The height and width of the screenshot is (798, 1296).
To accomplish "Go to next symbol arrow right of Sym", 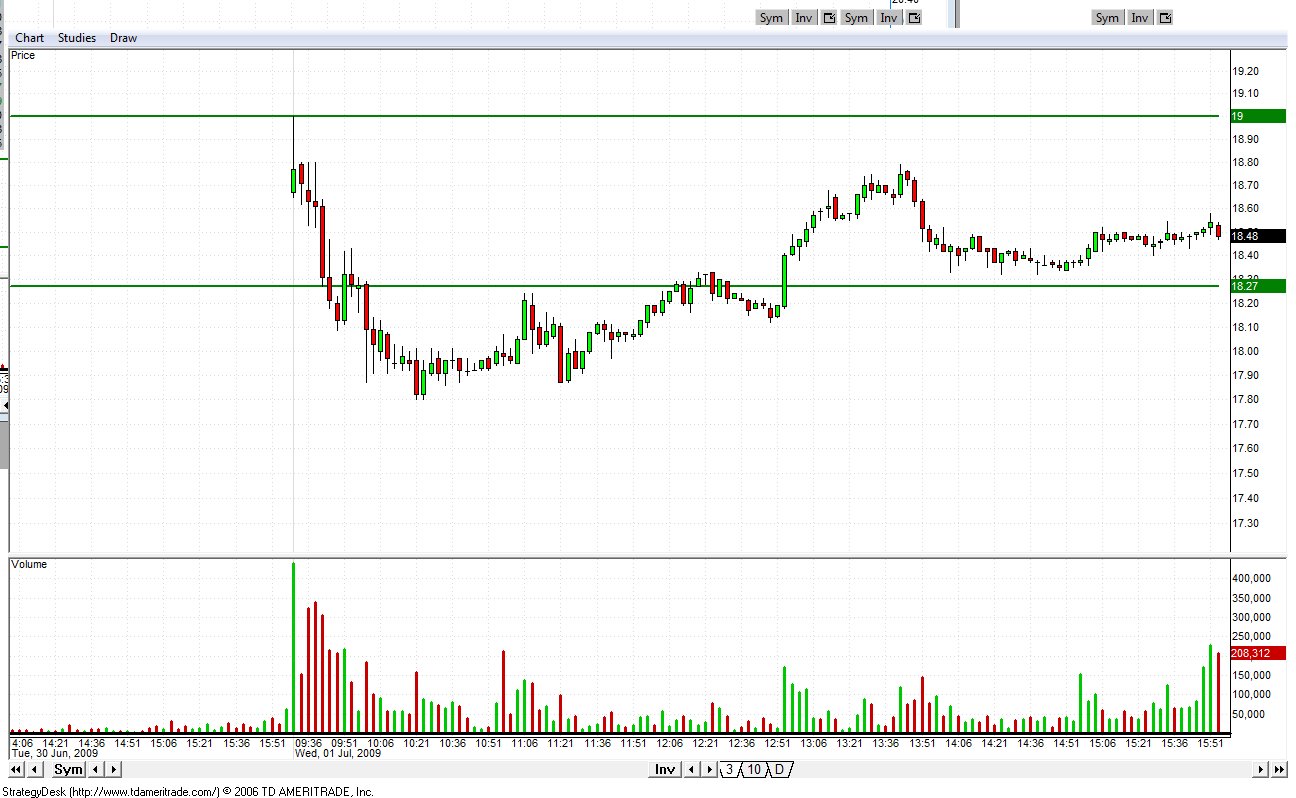I will tap(113, 769).
